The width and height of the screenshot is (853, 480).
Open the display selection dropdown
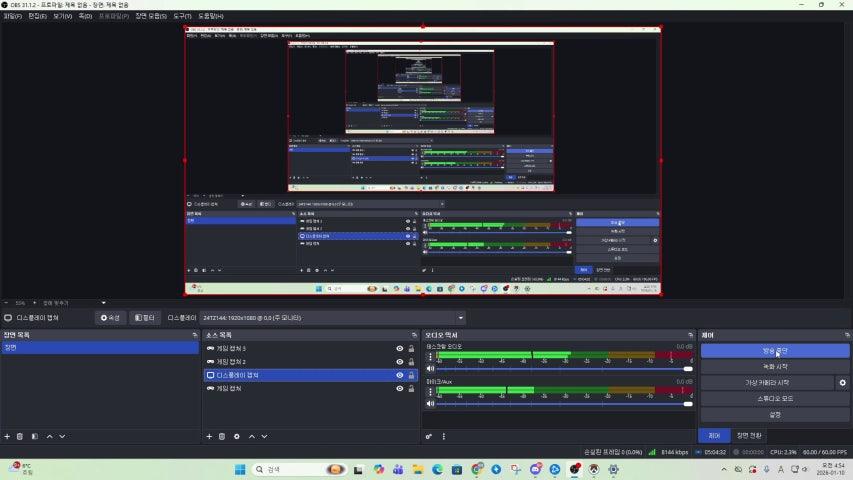461,318
